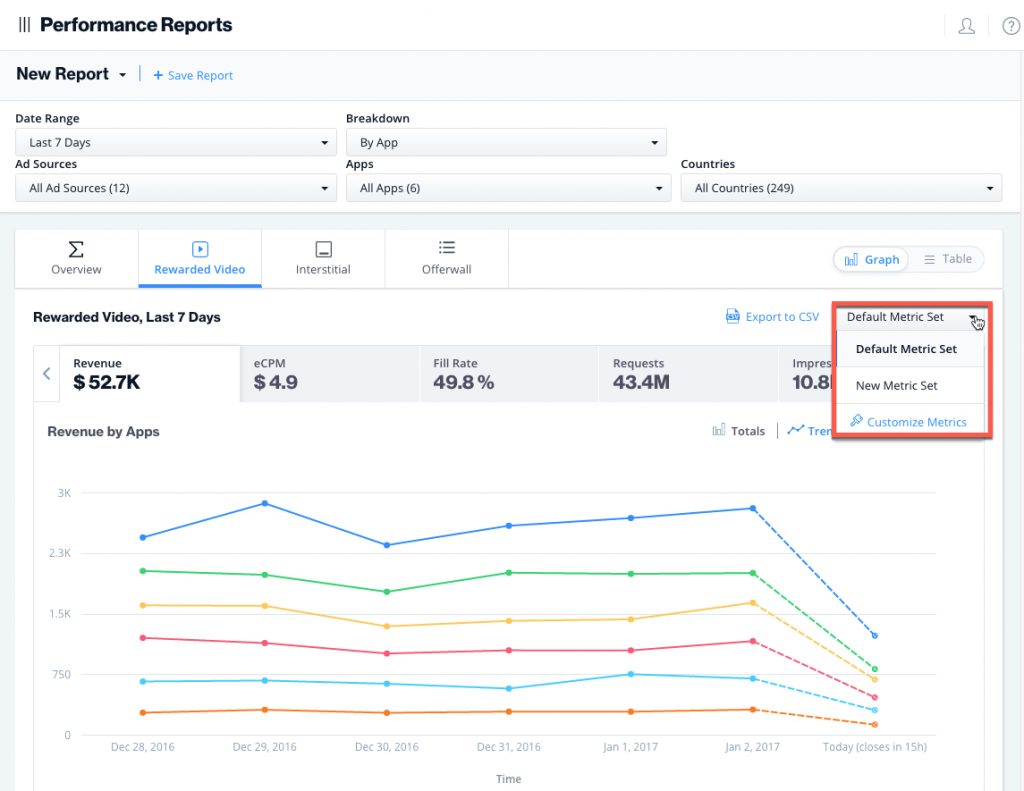The image size is (1024, 791).
Task: Click the Totals bar-chart icon
Action: (x=719, y=430)
